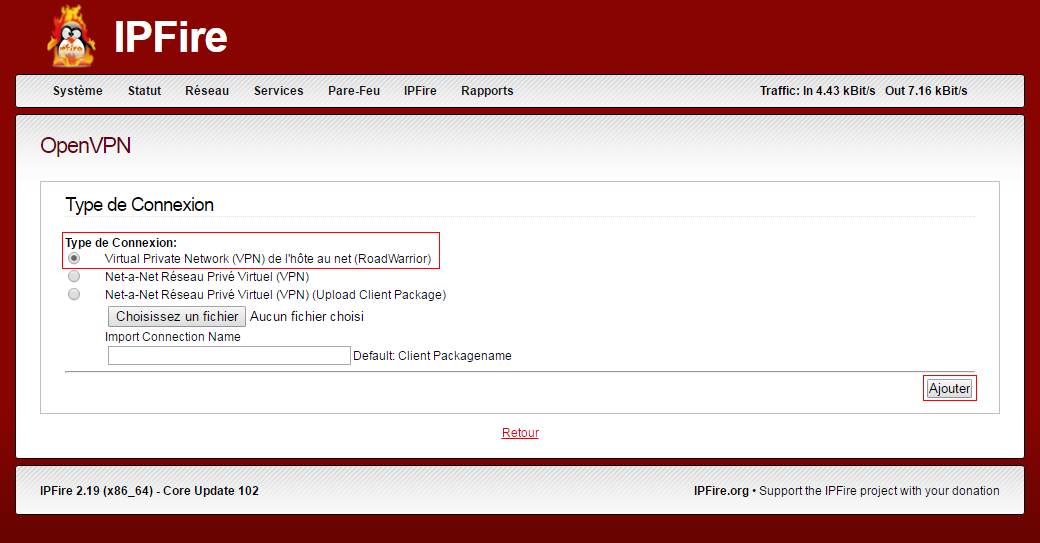The height and width of the screenshot is (543, 1040).
Task: Open the Statut menu
Action: [144, 91]
